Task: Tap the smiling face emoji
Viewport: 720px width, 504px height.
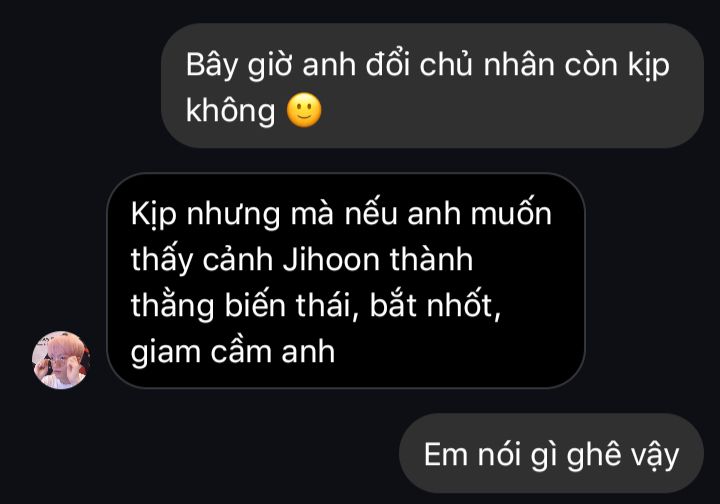Action: 304,110
